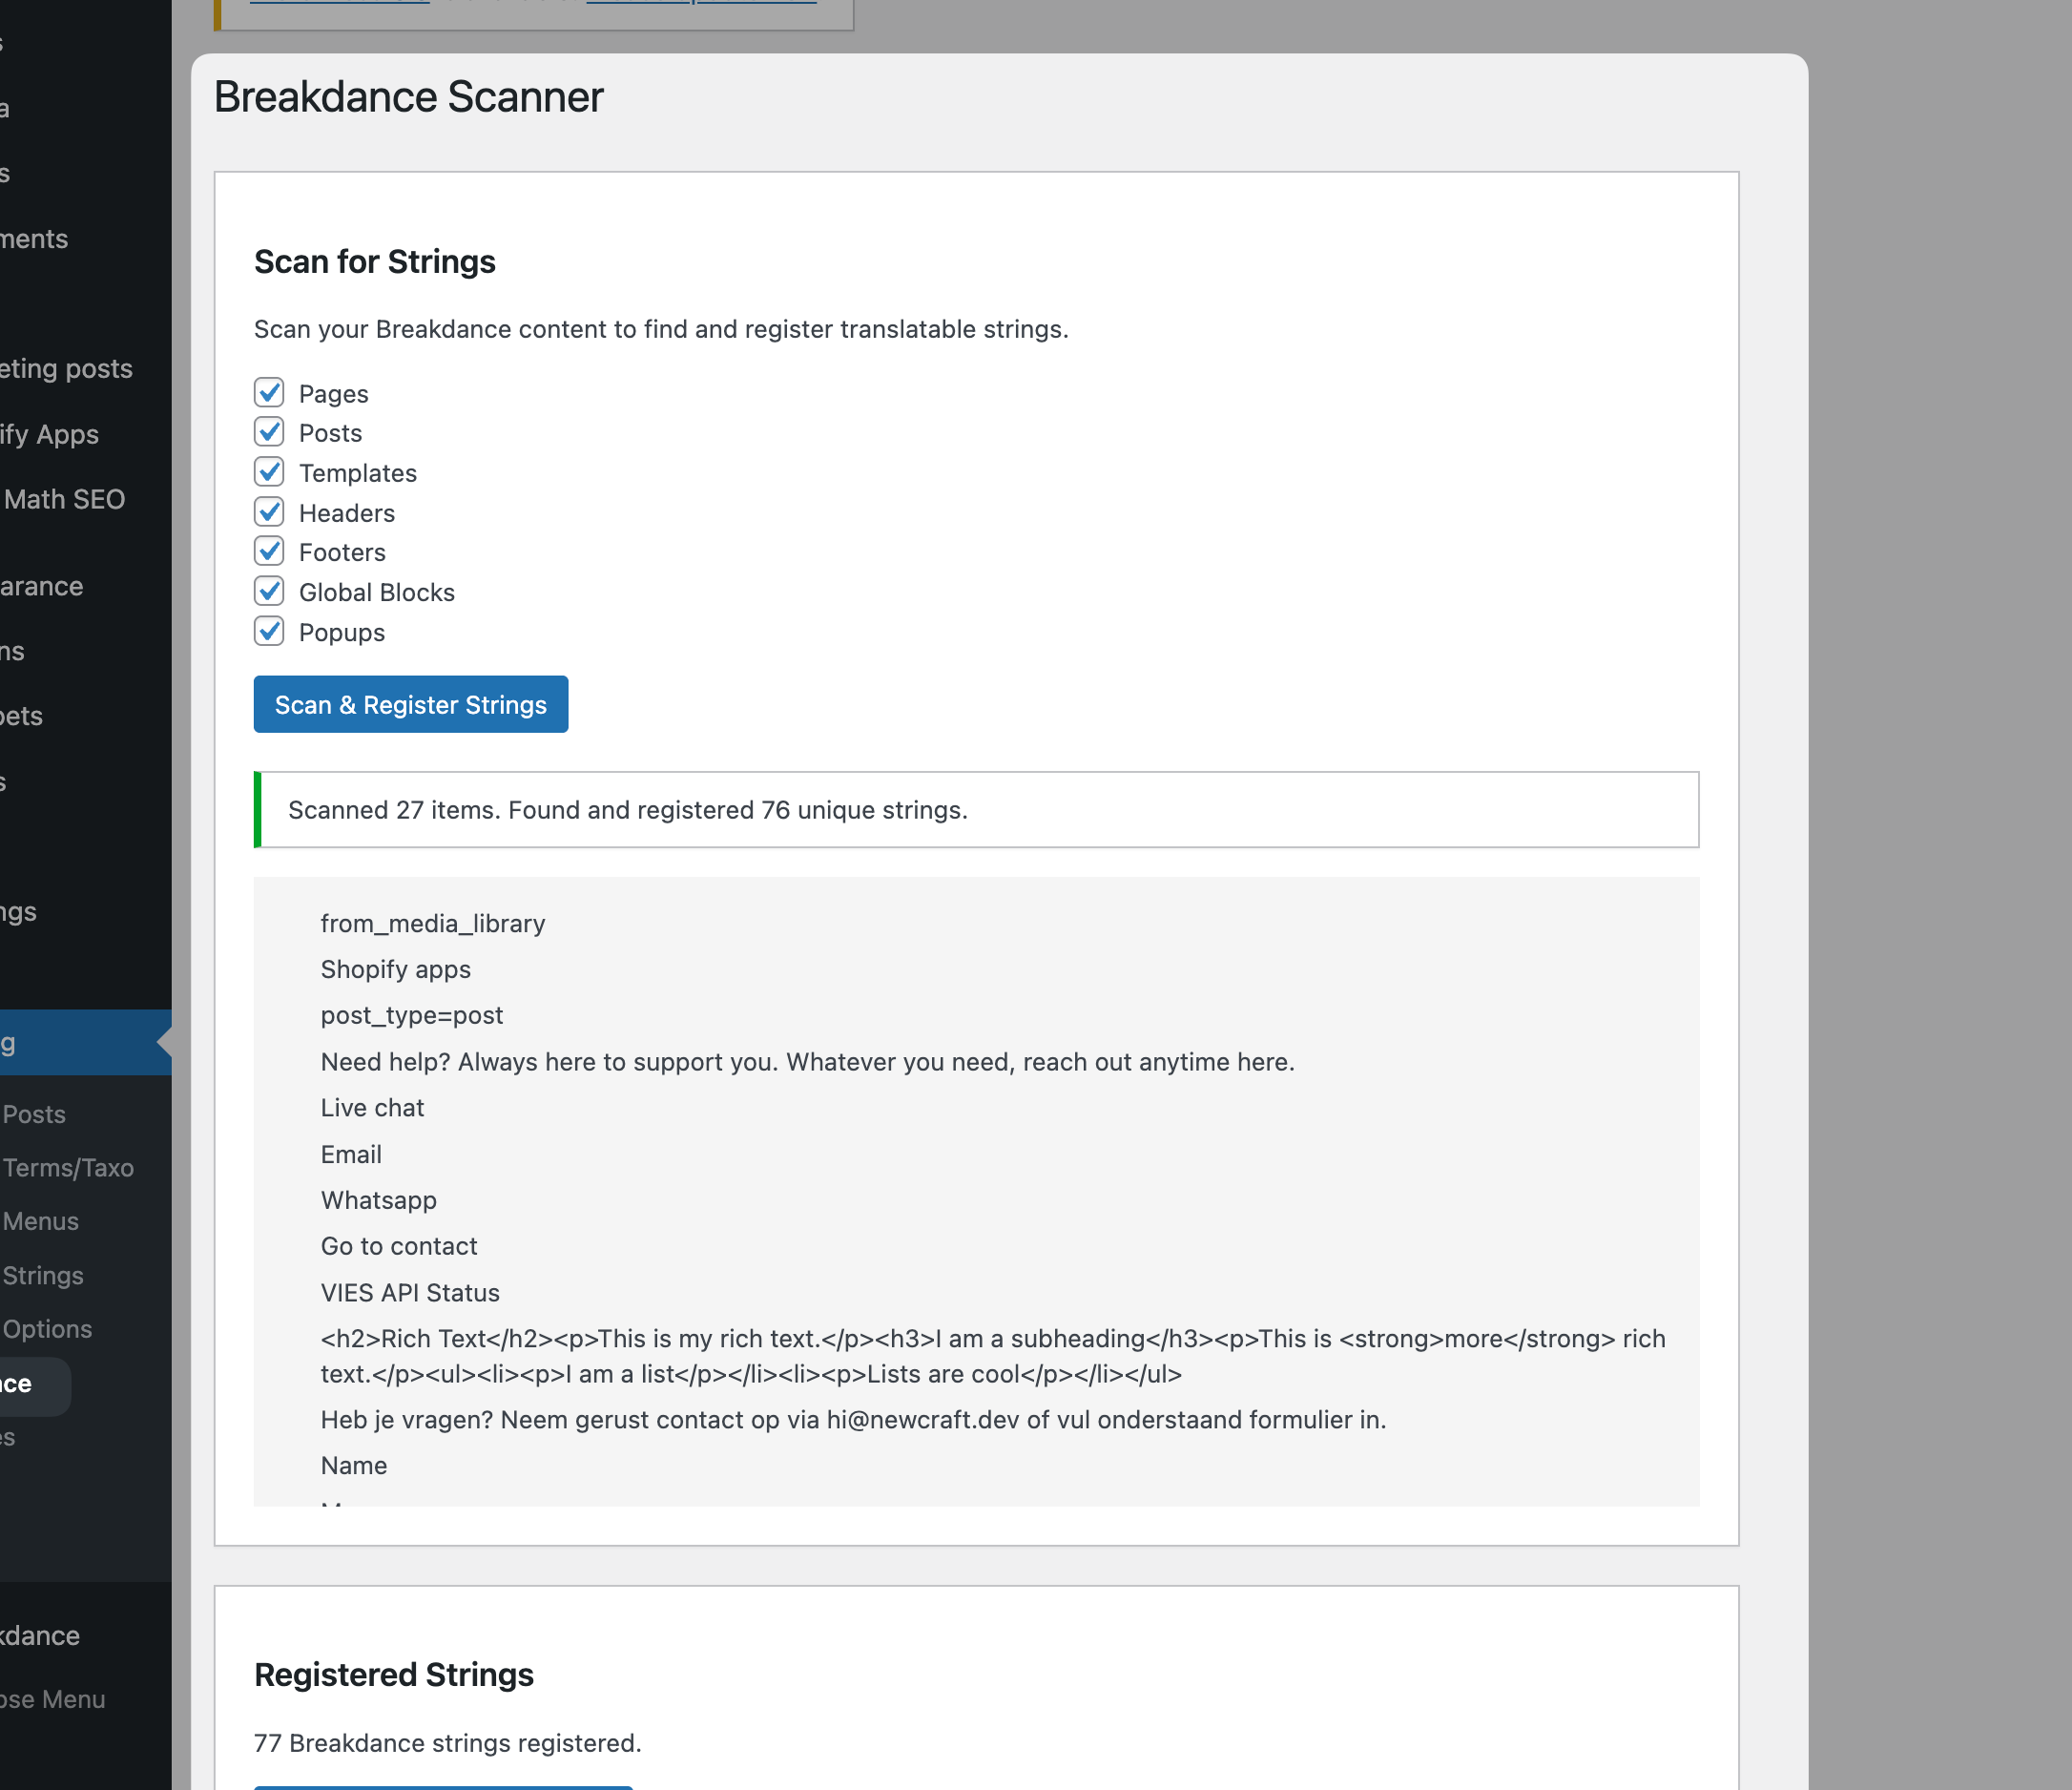Click the Scan & Register Strings button
Screen dimensions: 2072x1790
[x=410, y=705]
